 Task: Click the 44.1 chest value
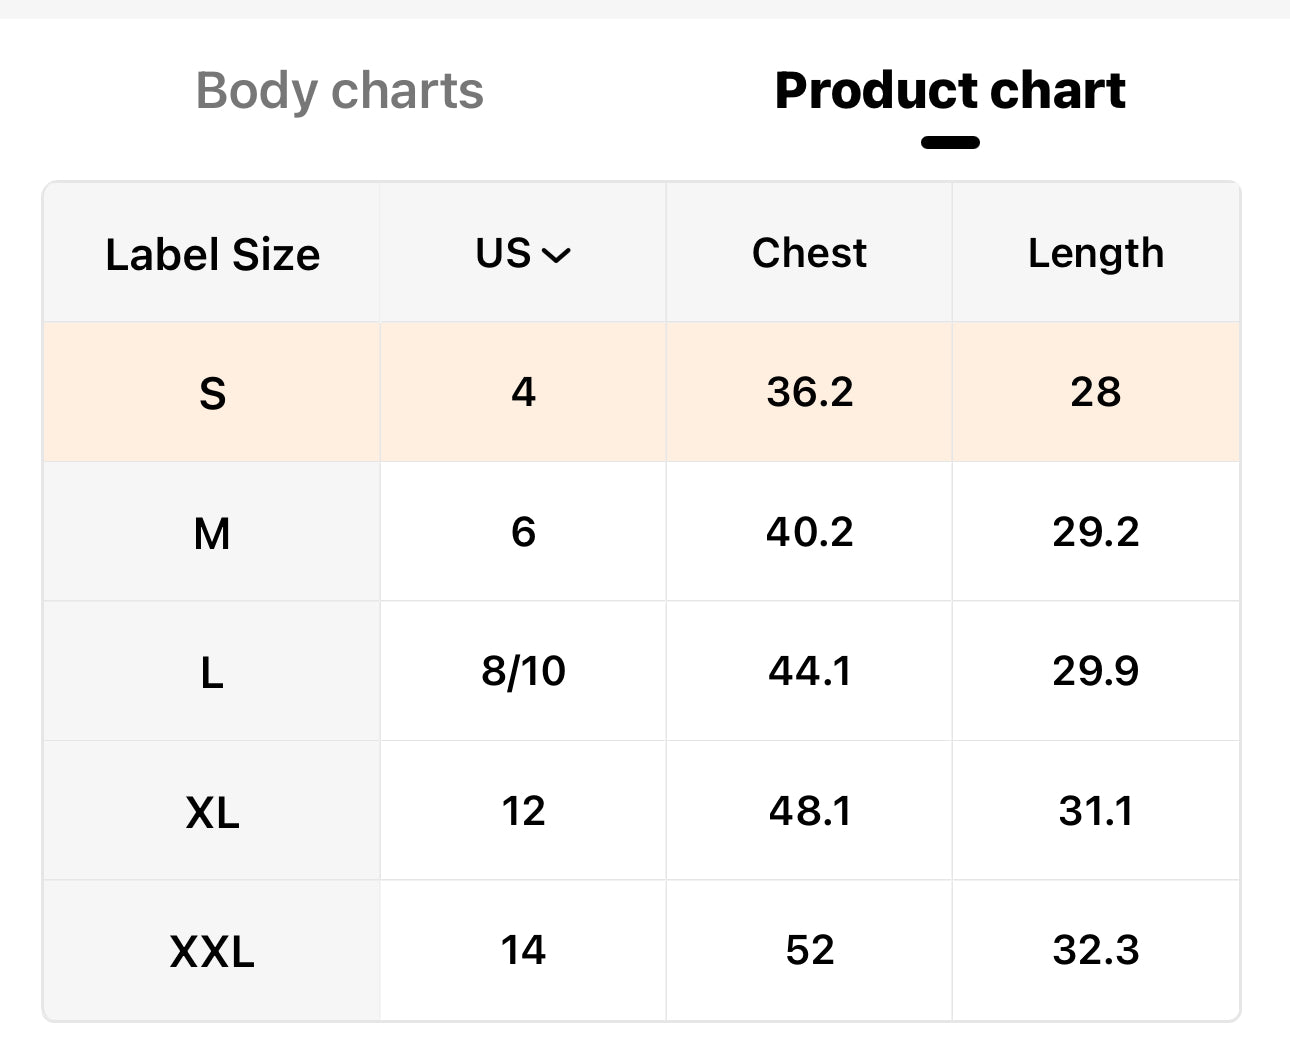point(809,671)
